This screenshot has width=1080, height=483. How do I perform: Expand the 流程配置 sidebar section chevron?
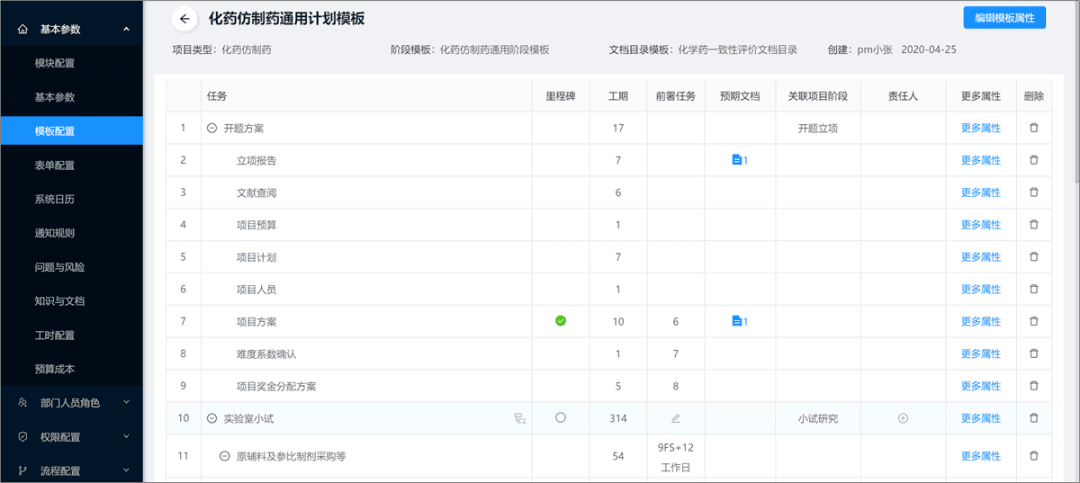(x=126, y=471)
